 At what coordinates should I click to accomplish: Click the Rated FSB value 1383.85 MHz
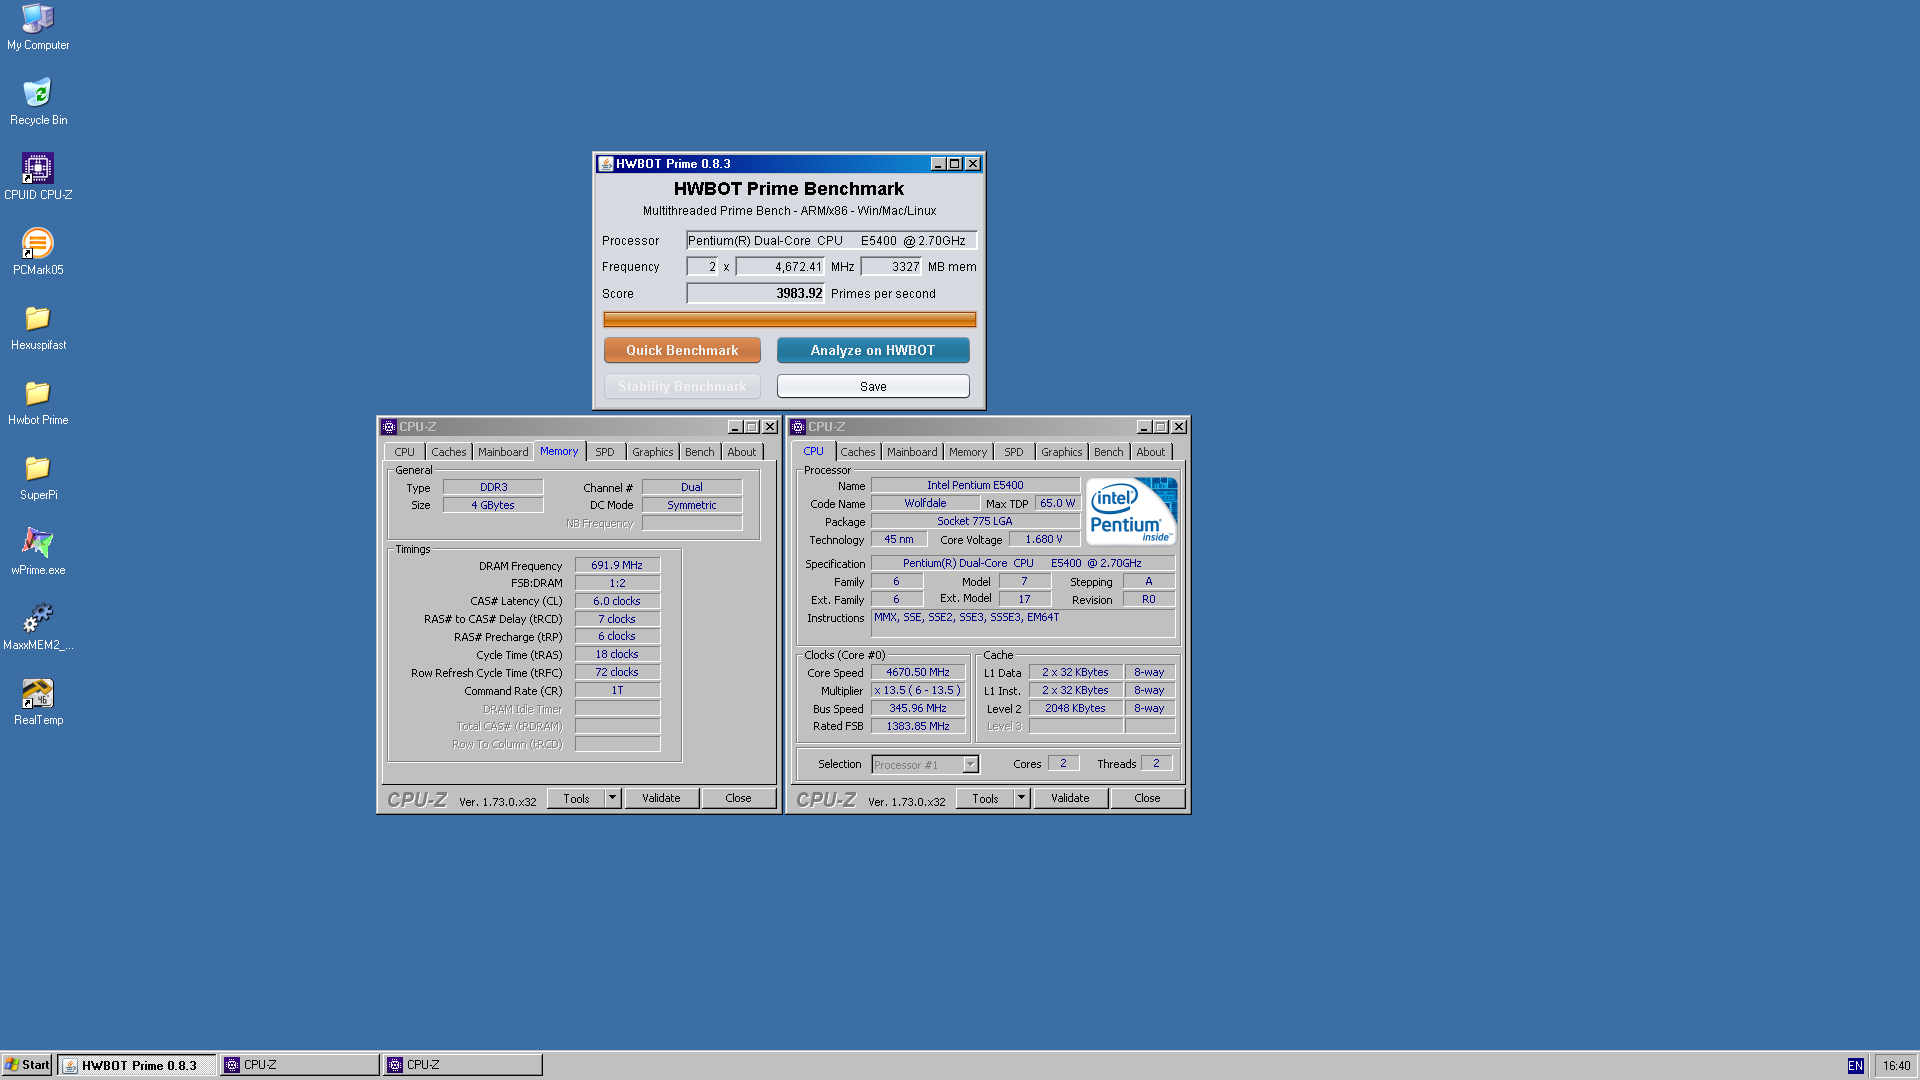click(918, 726)
